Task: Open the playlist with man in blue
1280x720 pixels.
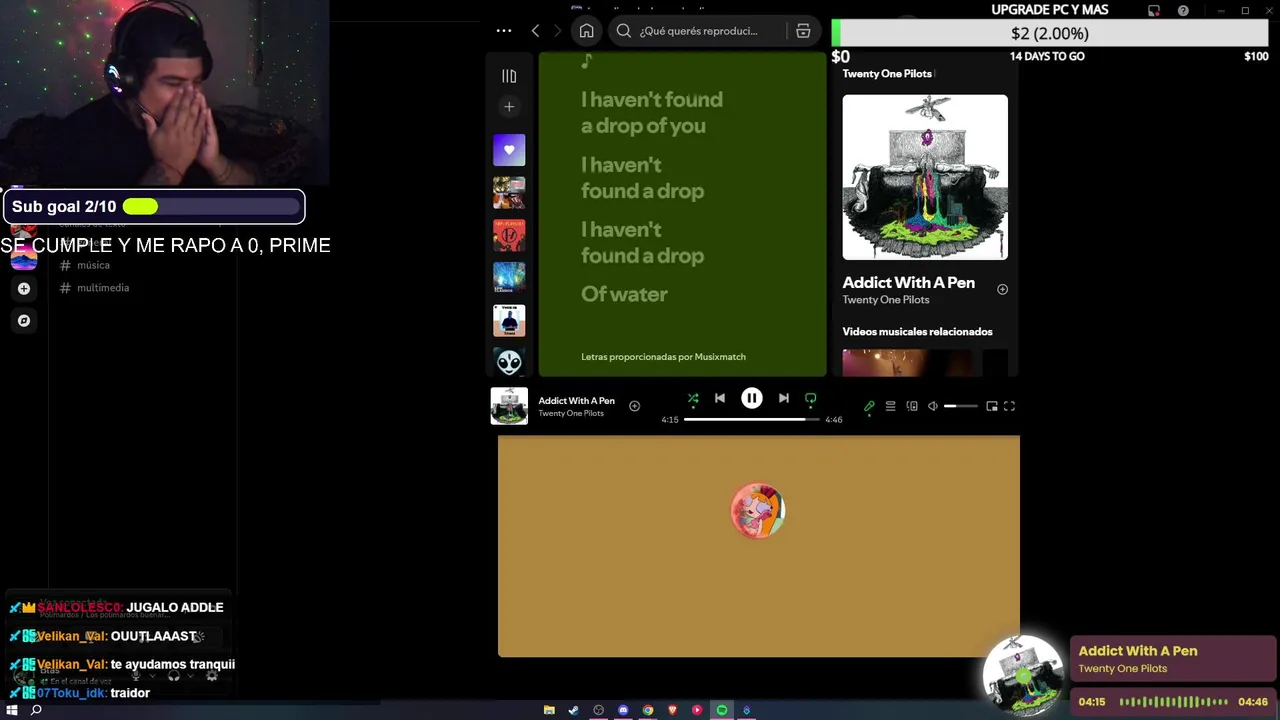Action: (509, 320)
